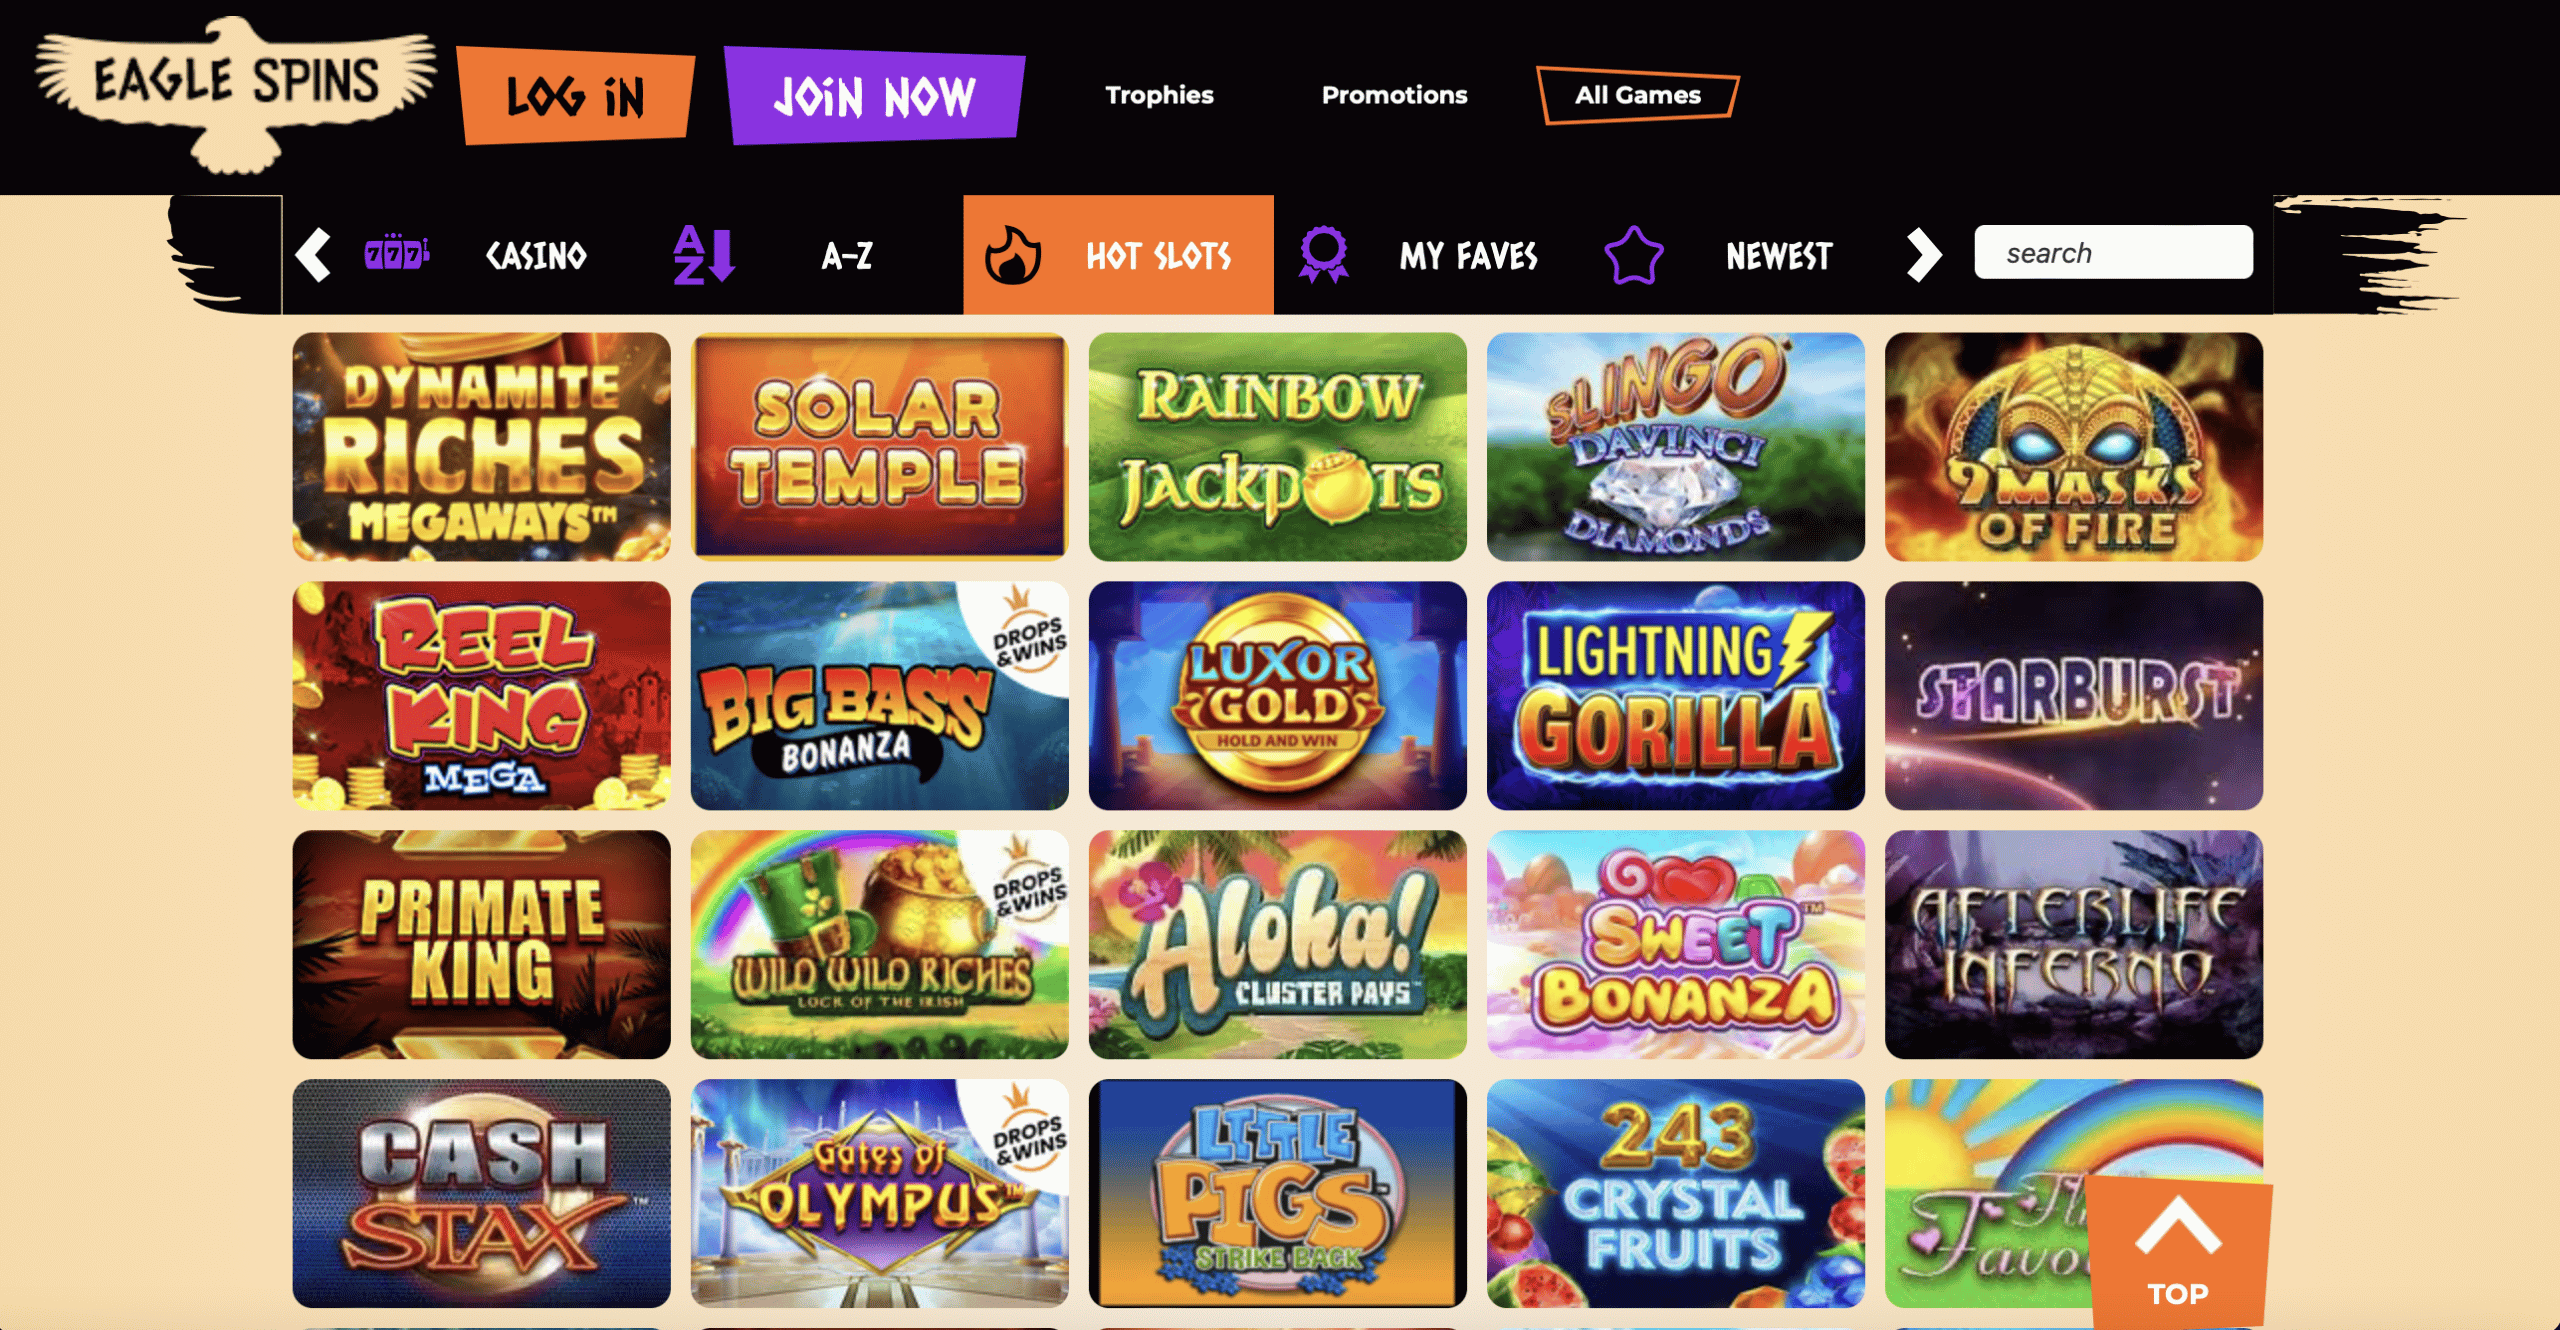Click the purple star Newest icon
This screenshot has width=2560, height=1330.
(1634, 255)
